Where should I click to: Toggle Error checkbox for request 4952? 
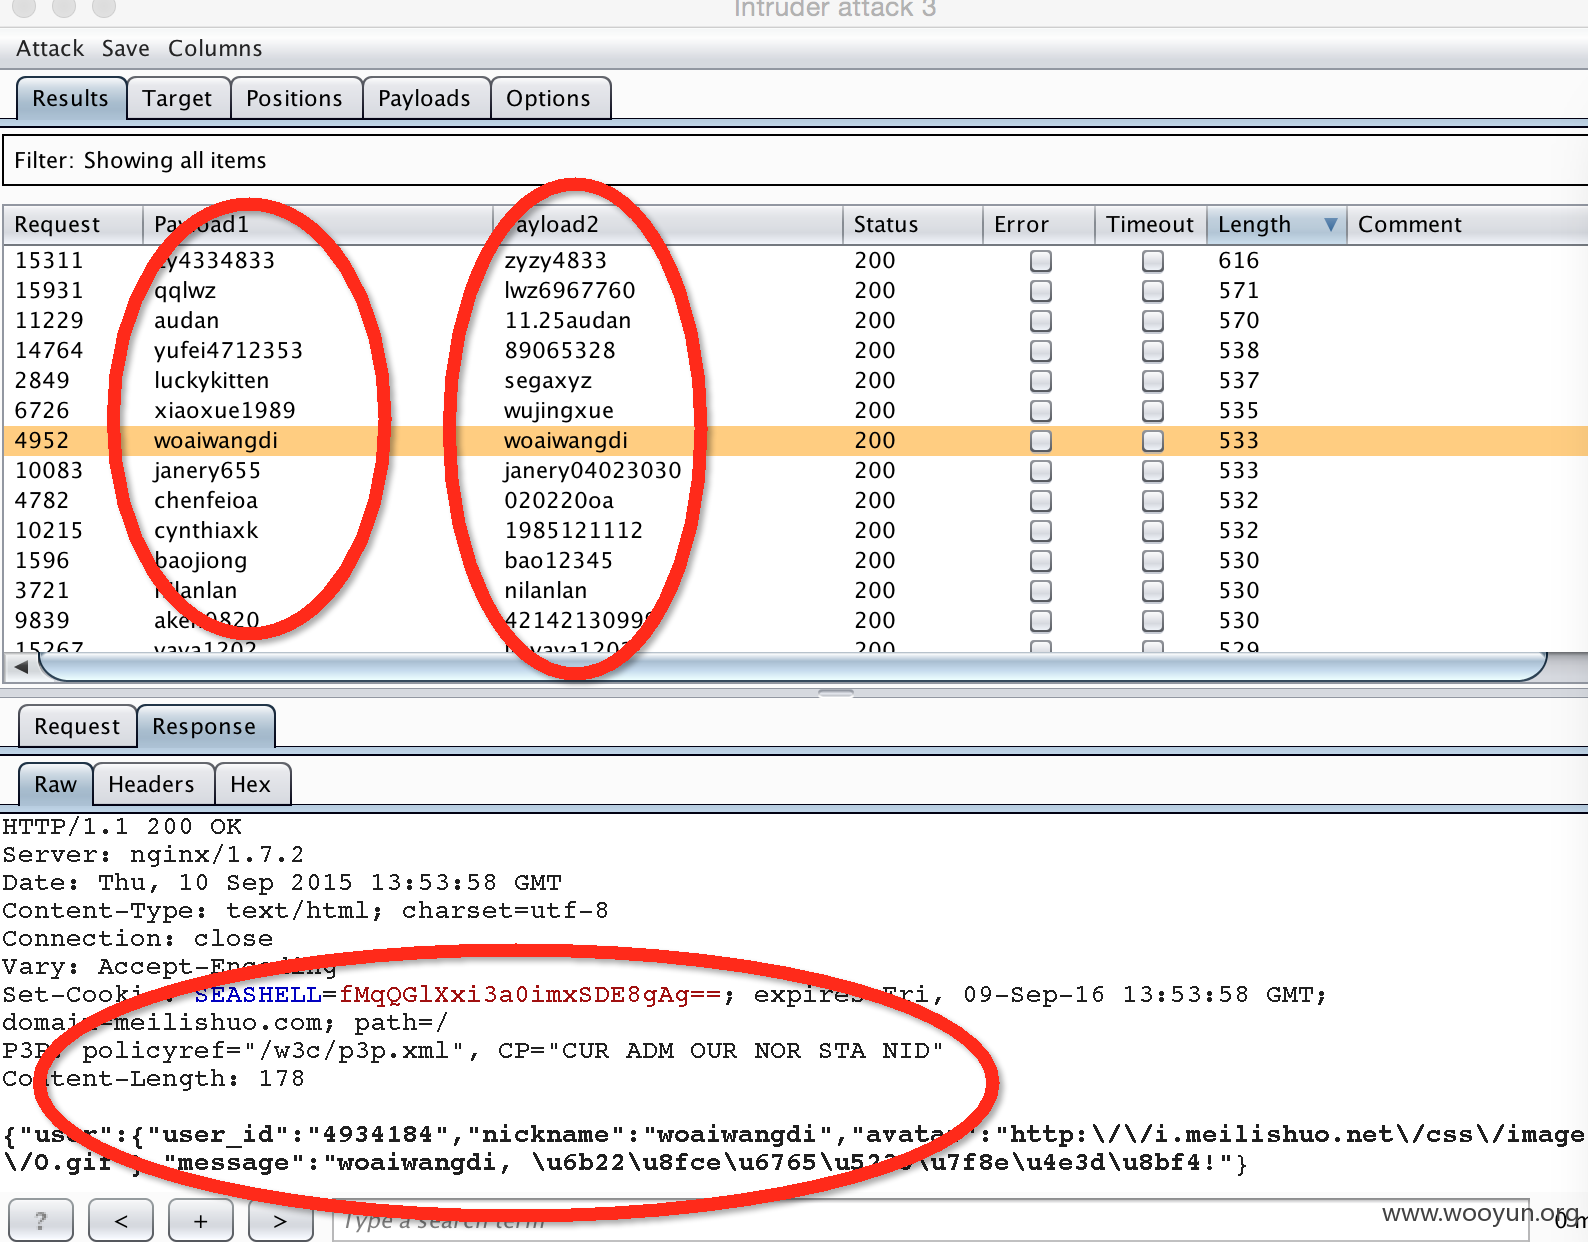[1041, 441]
